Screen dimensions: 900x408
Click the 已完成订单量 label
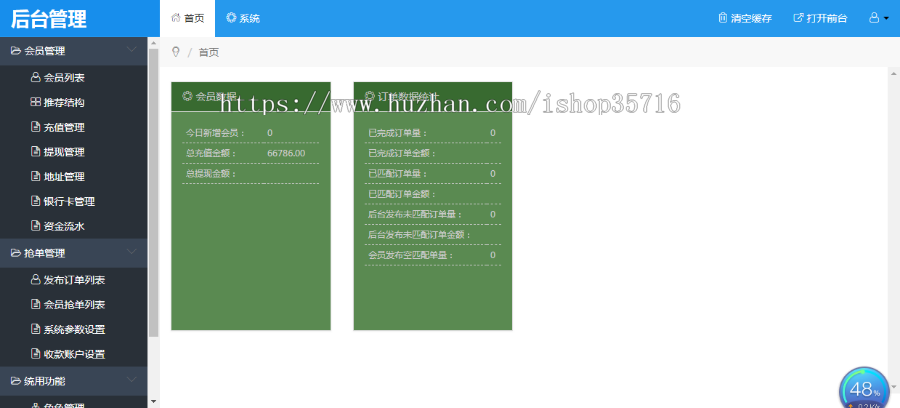(x=398, y=133)
